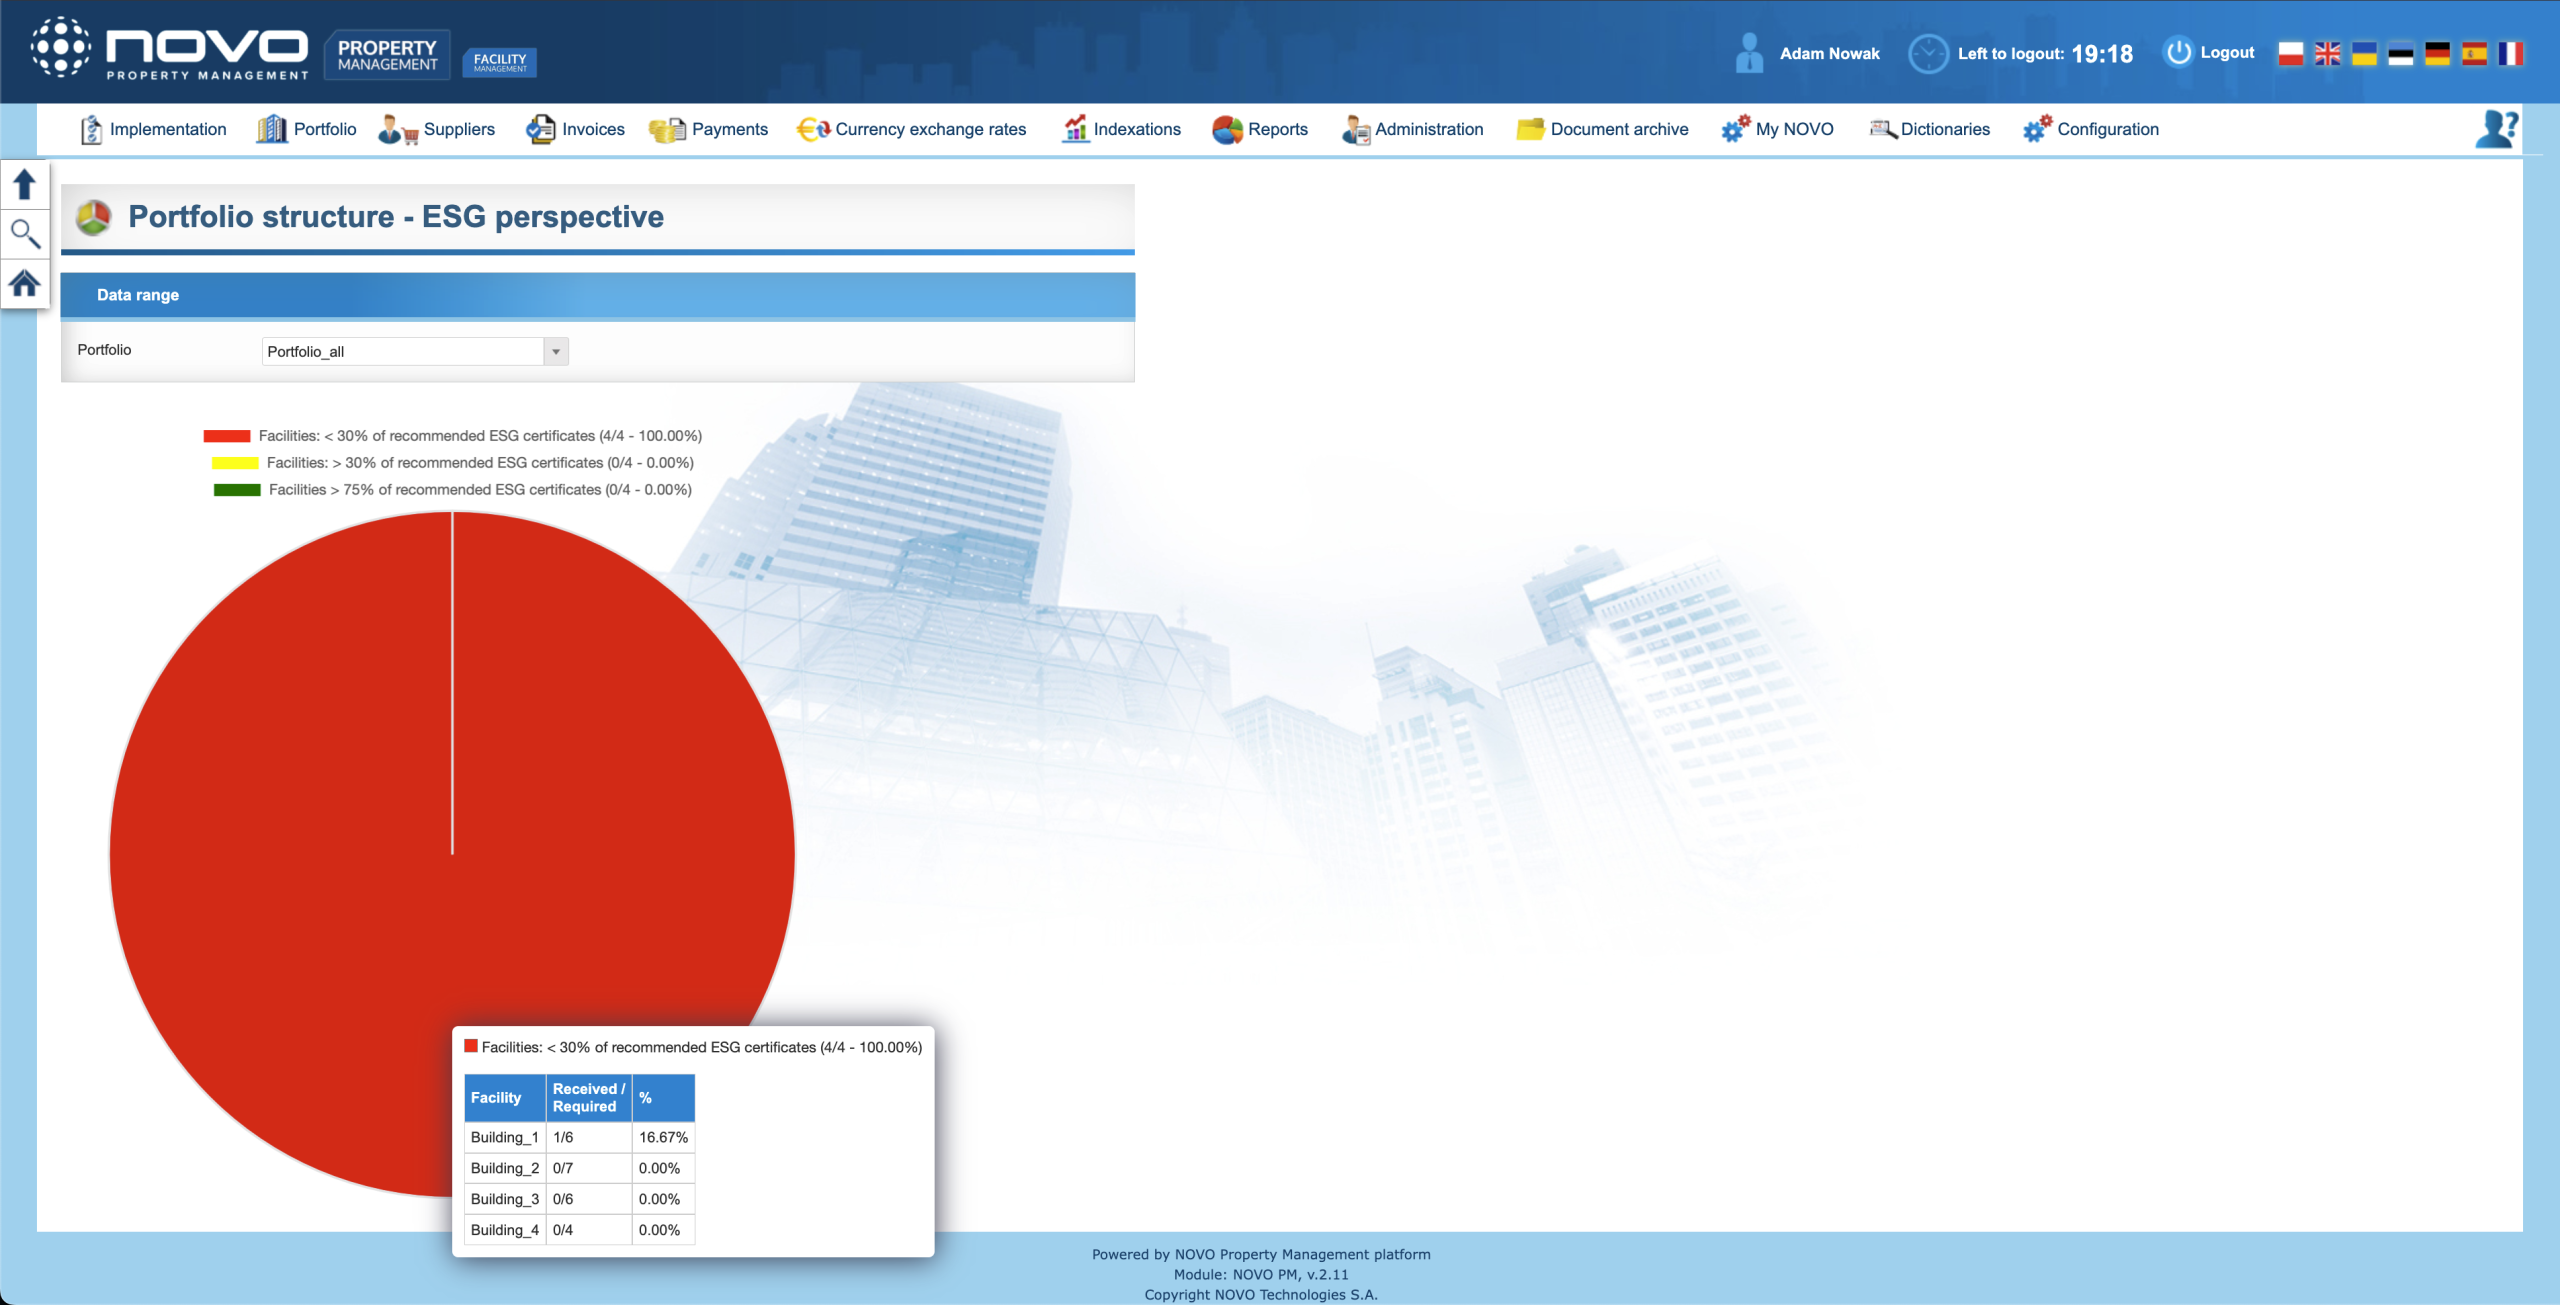Image resolution: width=2560 pixels, height=1305 pixels.
Task: Click the Adam Nowak user name
Action: [x=1829, y=54]
